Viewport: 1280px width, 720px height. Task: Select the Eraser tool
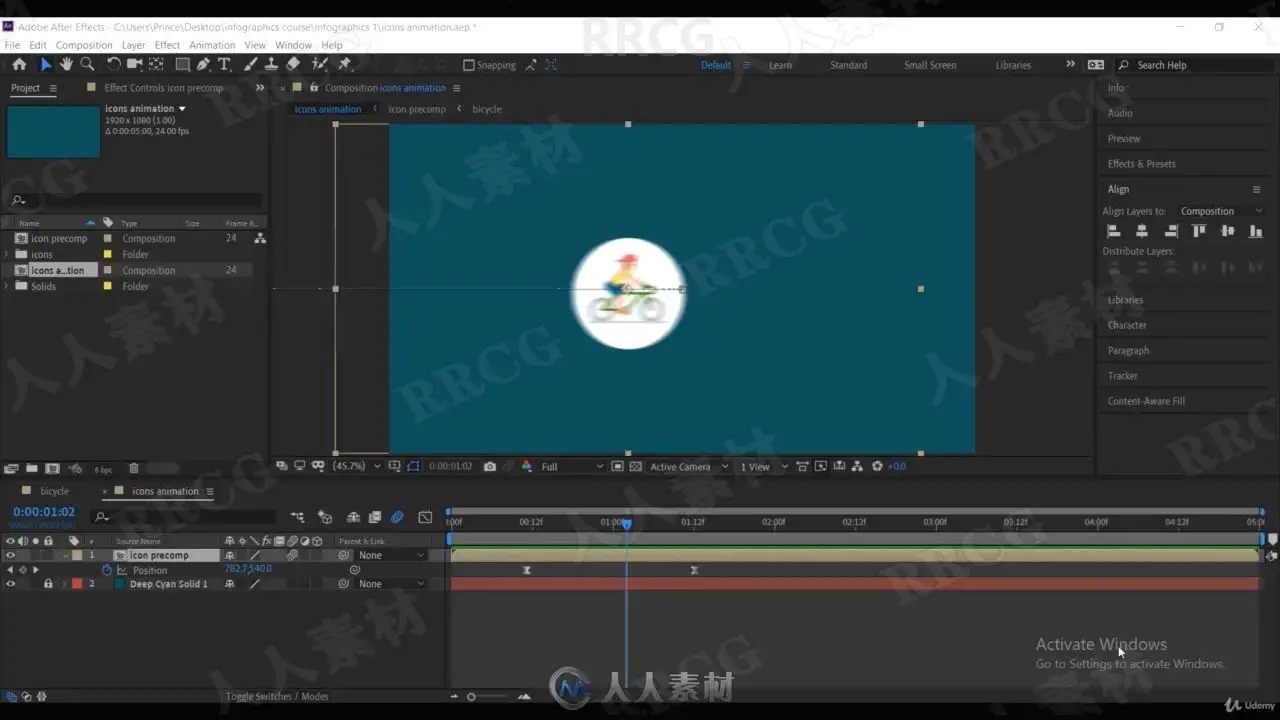tap(293, 64)
